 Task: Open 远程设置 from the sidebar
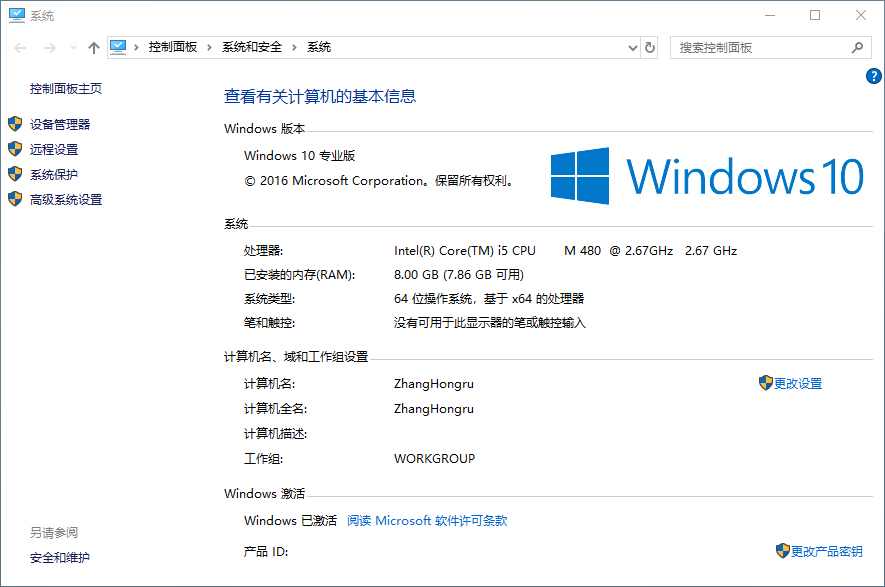(x=54, y=149)
